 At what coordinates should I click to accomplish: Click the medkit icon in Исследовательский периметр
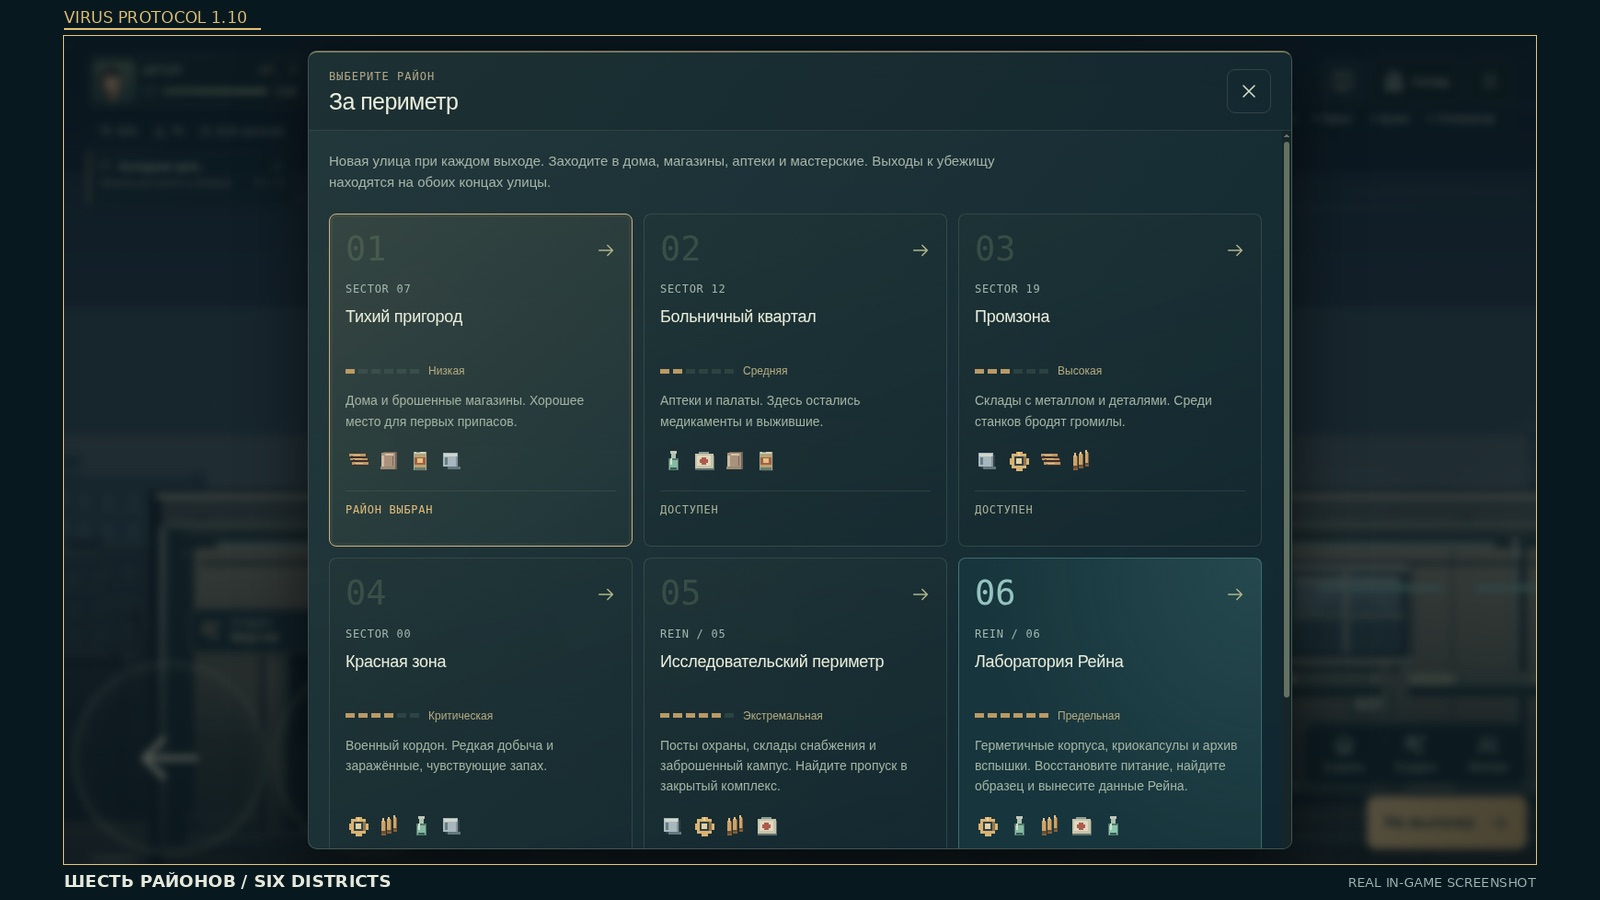tap(767, 825)
